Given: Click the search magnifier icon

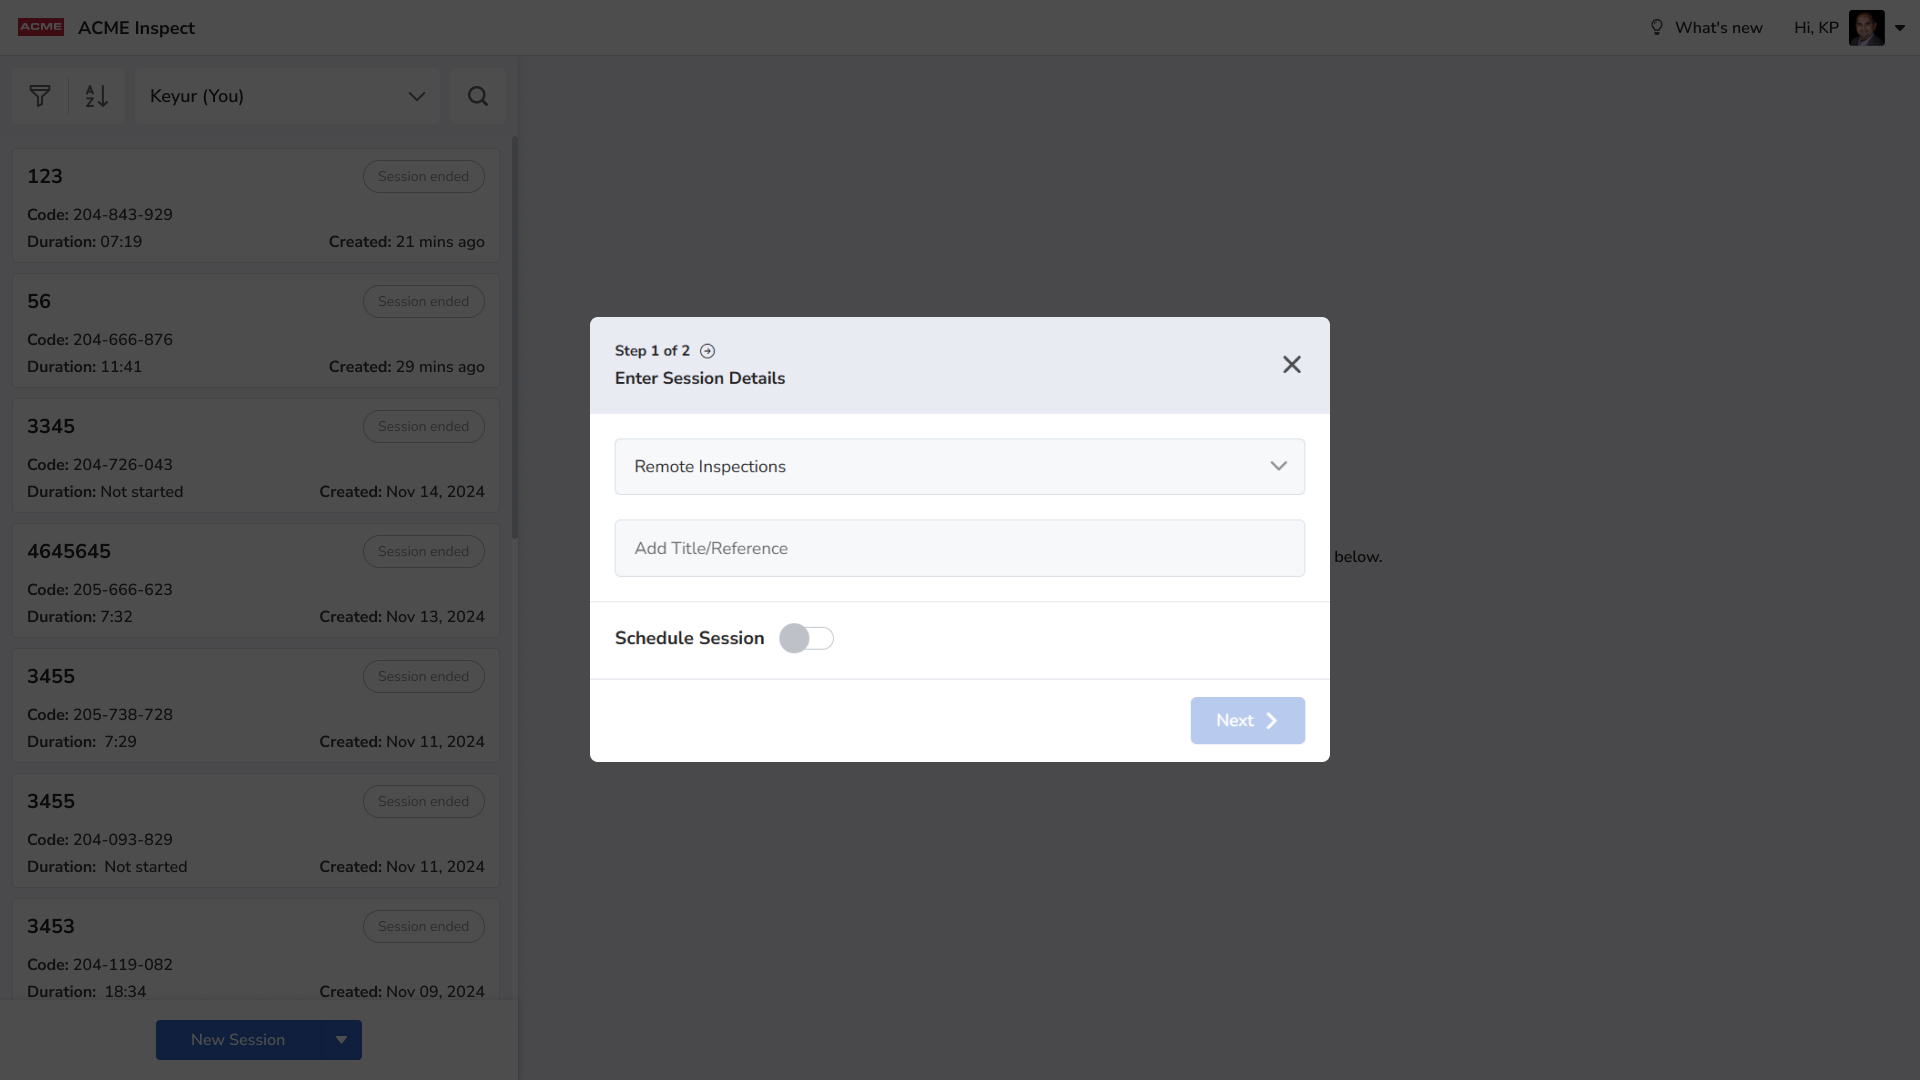Looking at the screenshot, I should tap(478, 96).
